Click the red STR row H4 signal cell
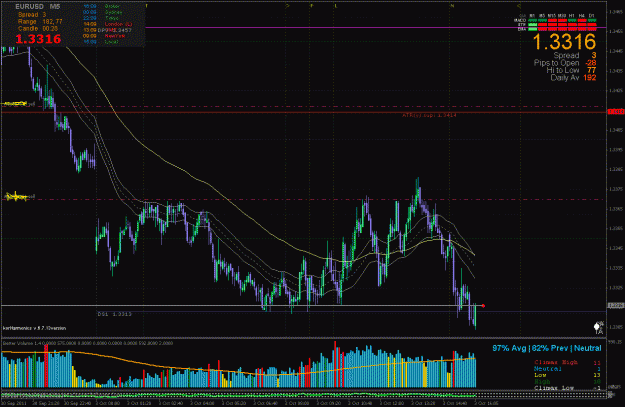The width and height of the screenshot is (625, 407). click(x=582, y=24)
